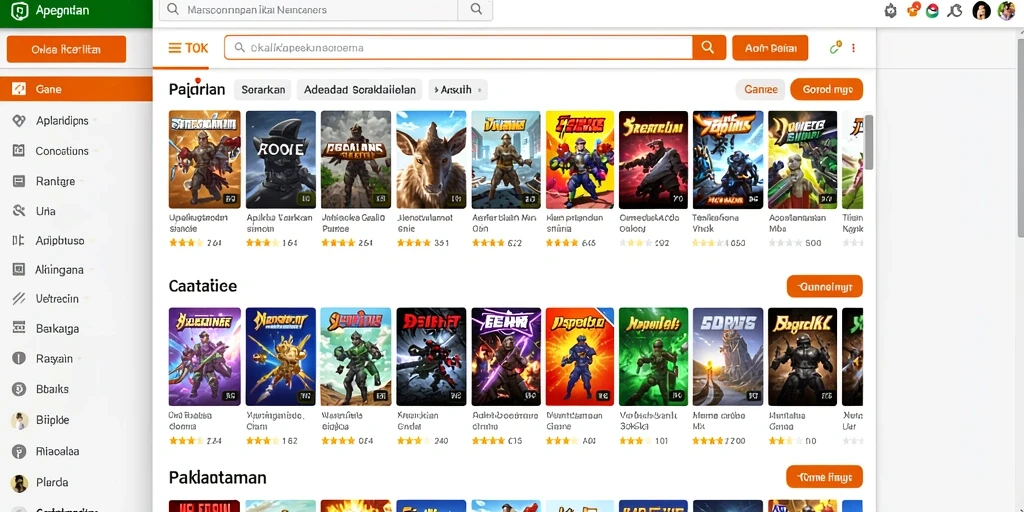Click the Conoatiuns sidebar icon
Viewport: 1024px width, 512px height.
(x=19, y=151)
